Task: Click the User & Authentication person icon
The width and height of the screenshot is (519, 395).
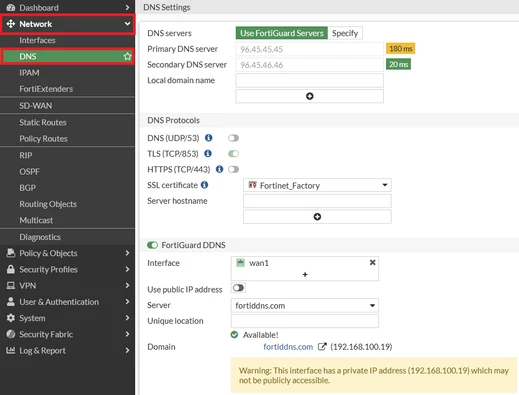Action: point(11,302)
